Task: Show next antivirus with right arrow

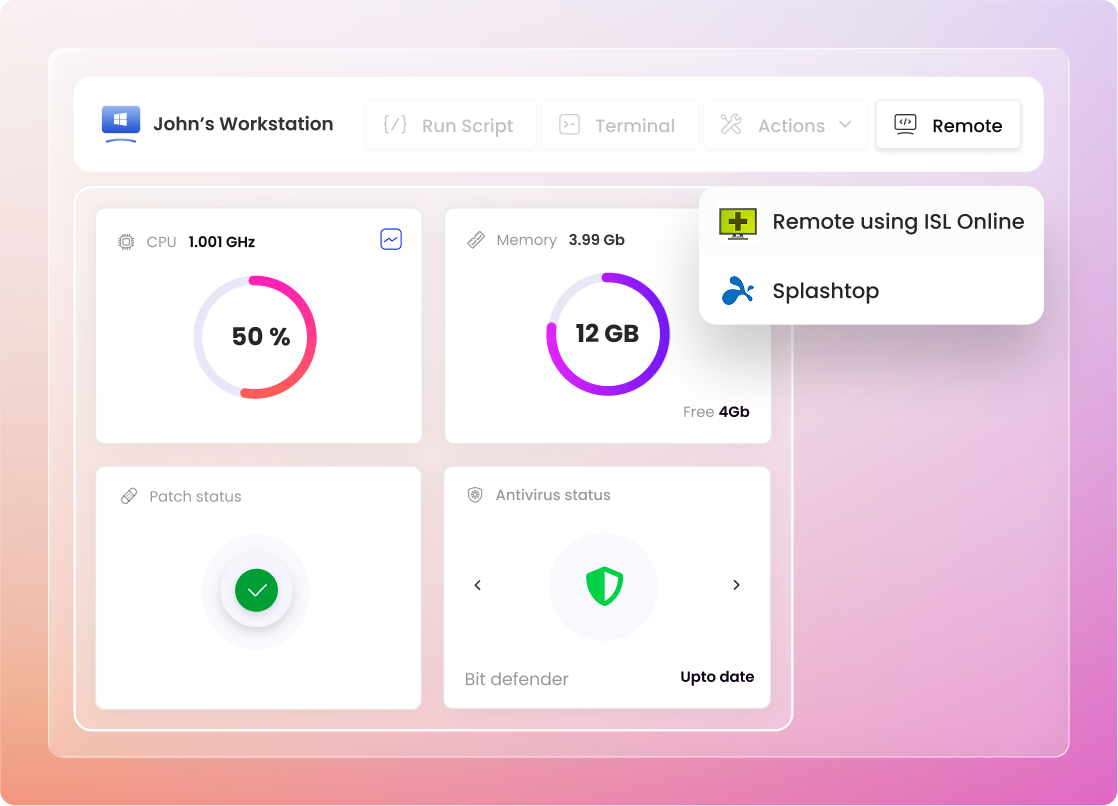Action: [737, 585]
